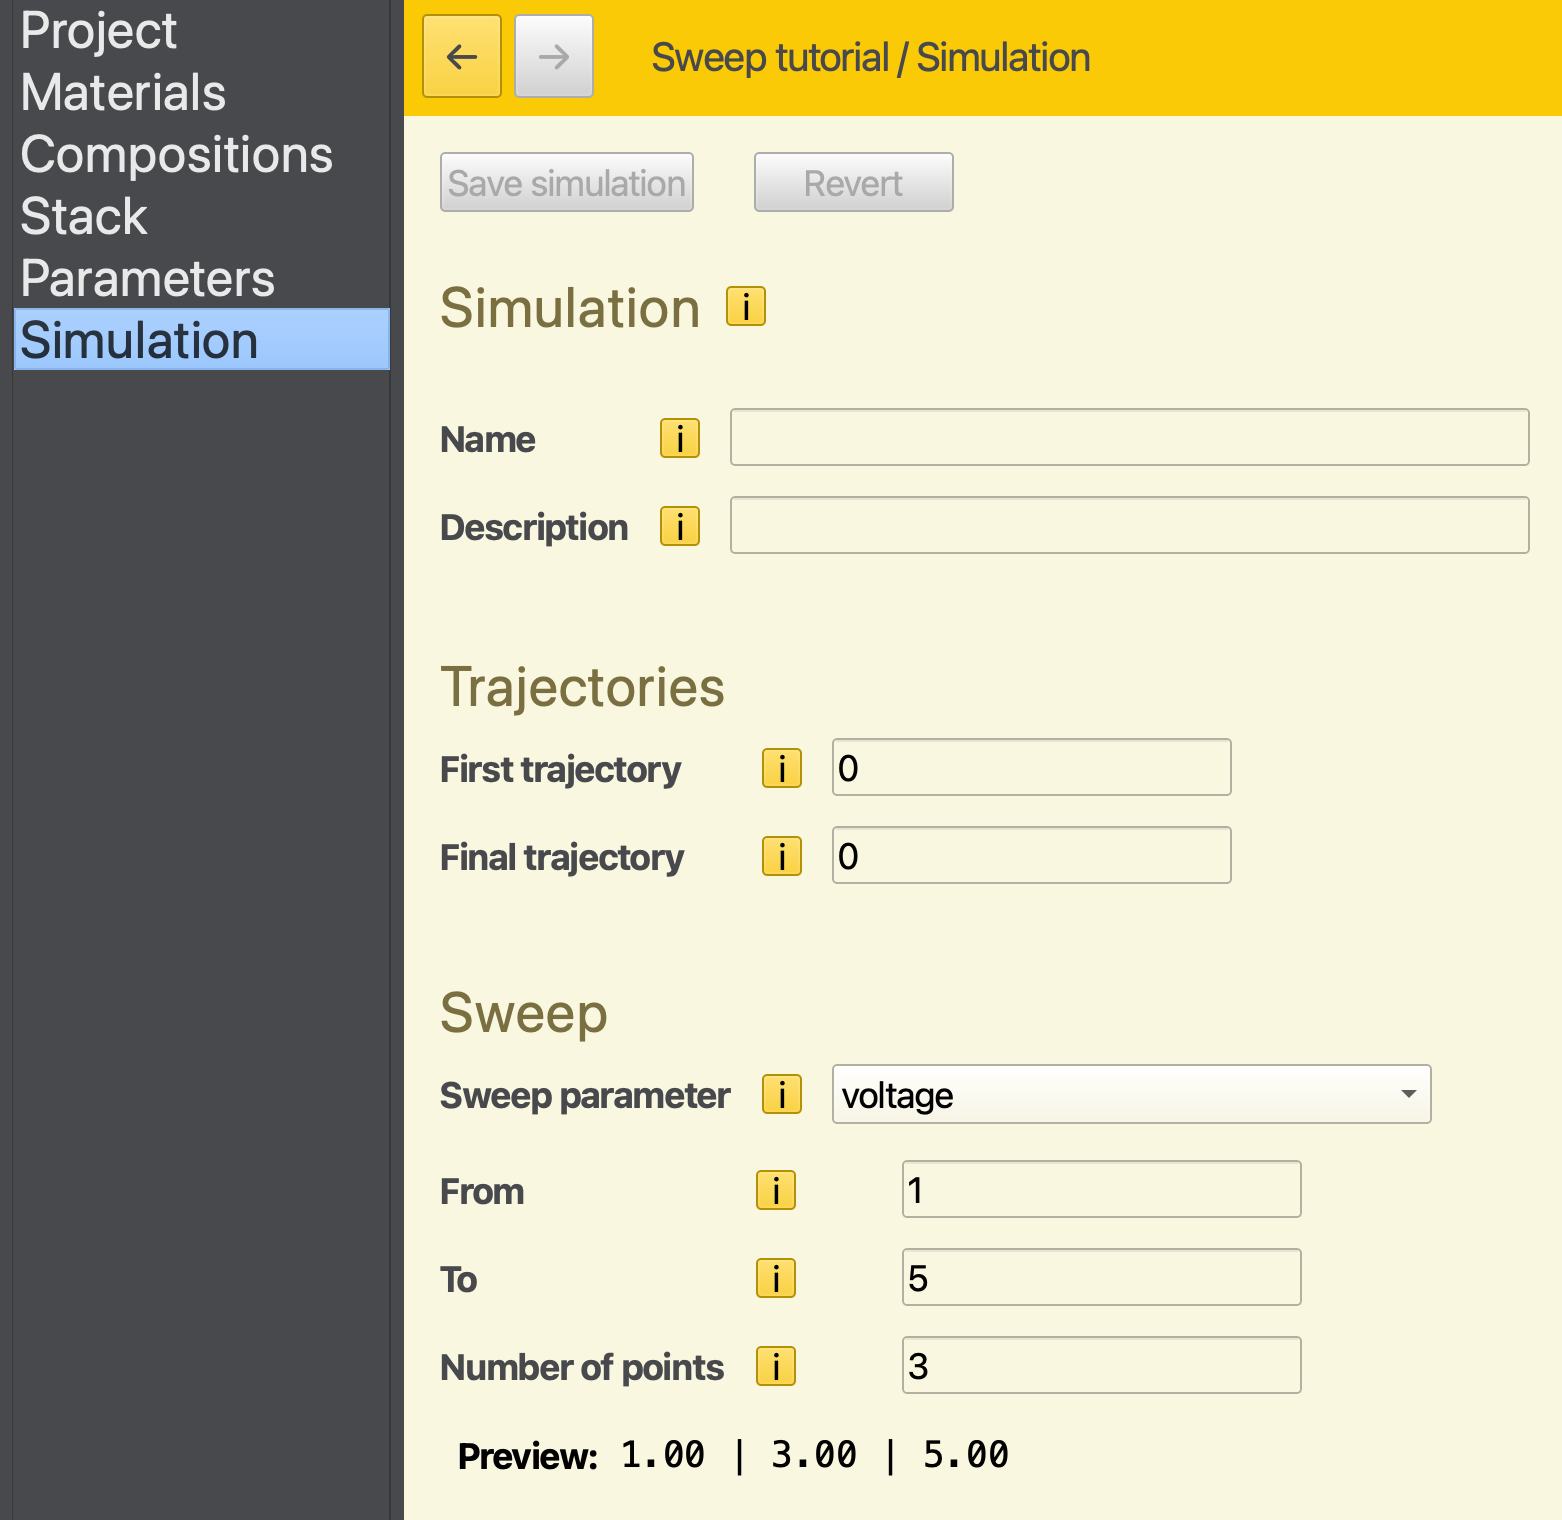Screen dimensions: 1562x1520
Task: Open the First trajectory info icon
Action: pos(781,768)
